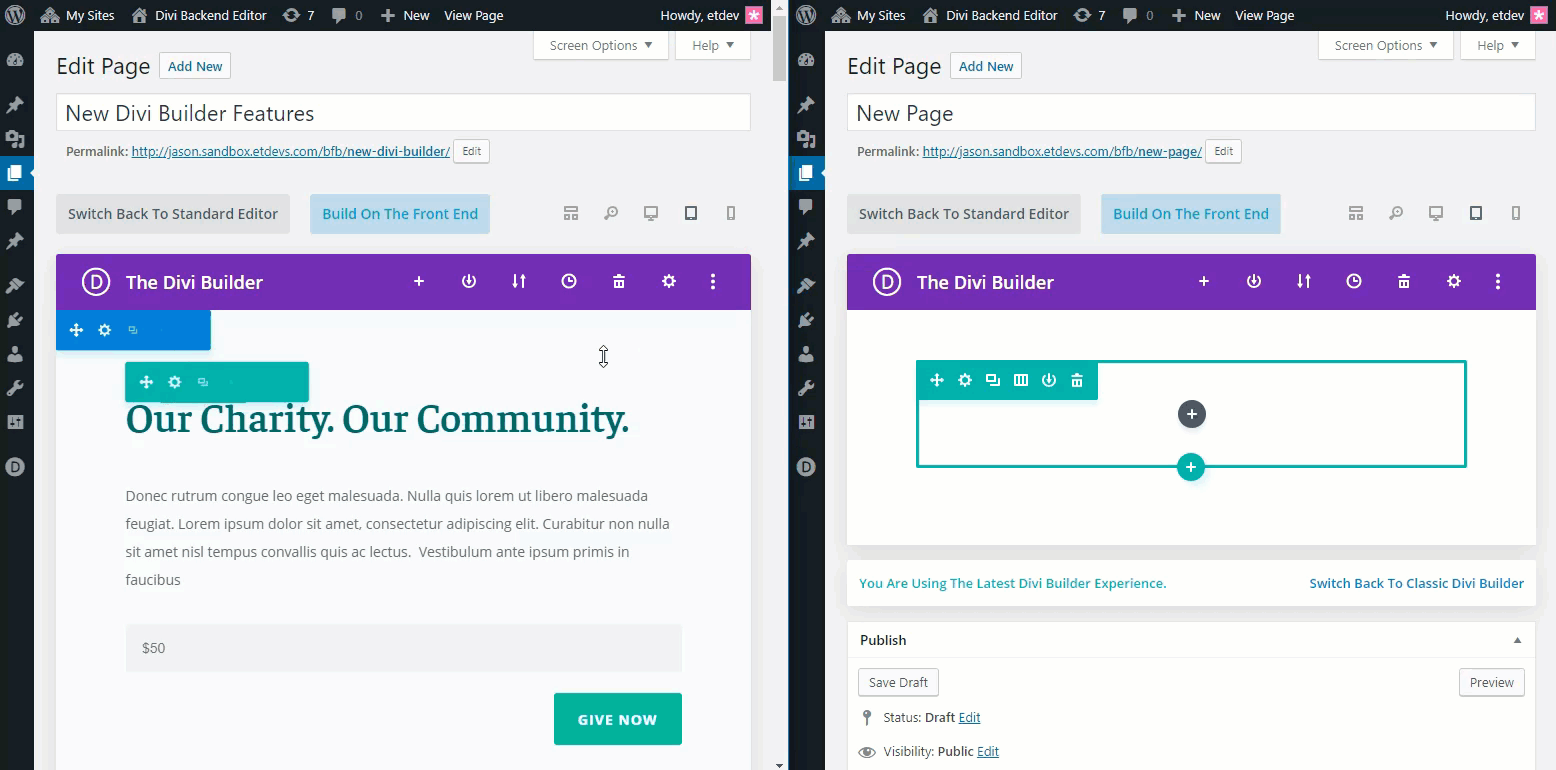Select desktop preview in New Page window
This screenshot has width=1556, height=770.
[x=1436, y=213]
